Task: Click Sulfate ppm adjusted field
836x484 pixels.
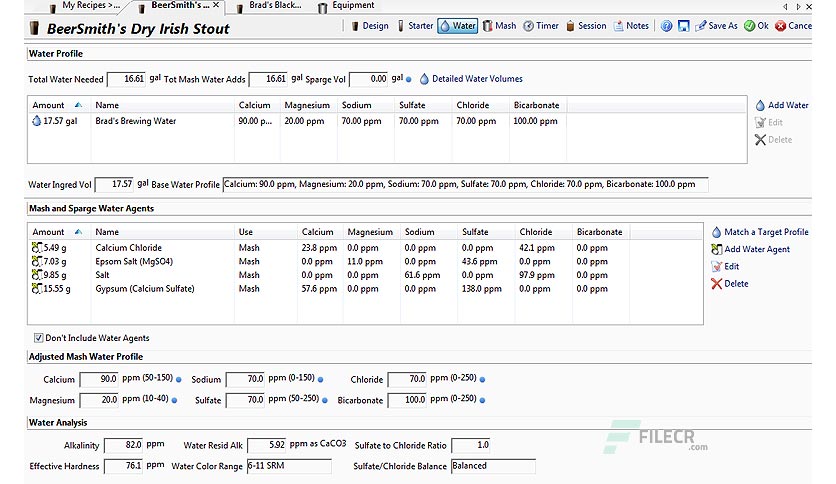Action: tap(246, 400)
